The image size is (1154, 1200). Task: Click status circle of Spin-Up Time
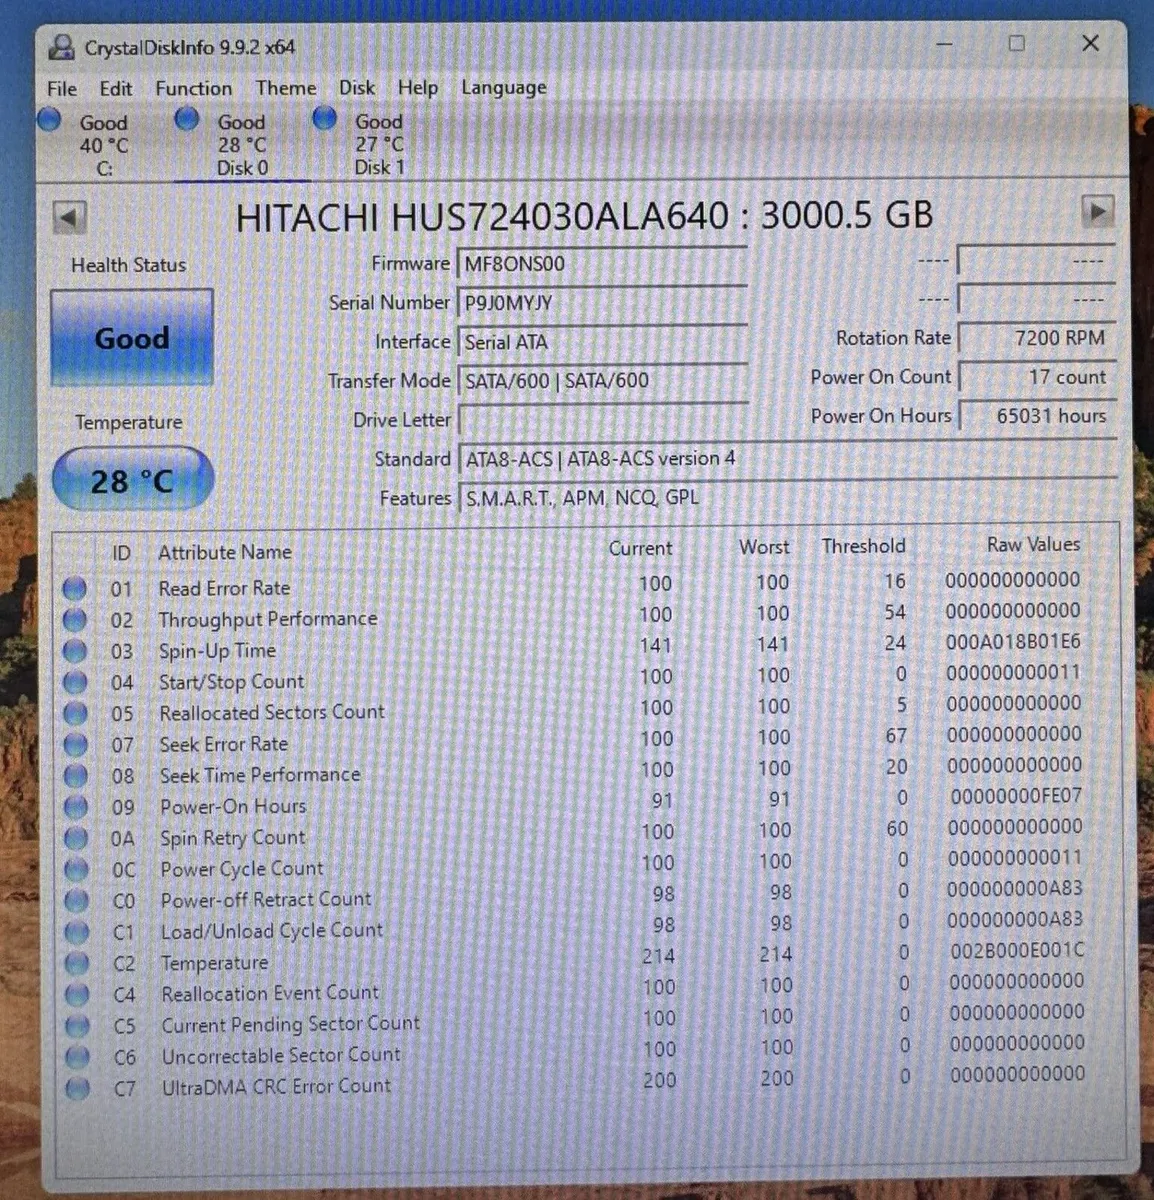[x=74, y=651]
